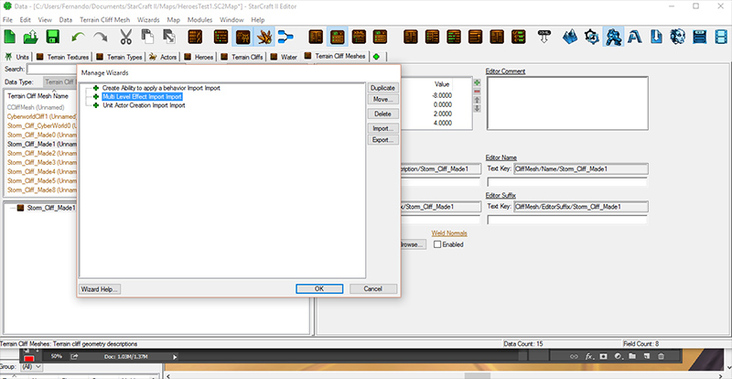Click the green plus add value icon

pos(477,83)
